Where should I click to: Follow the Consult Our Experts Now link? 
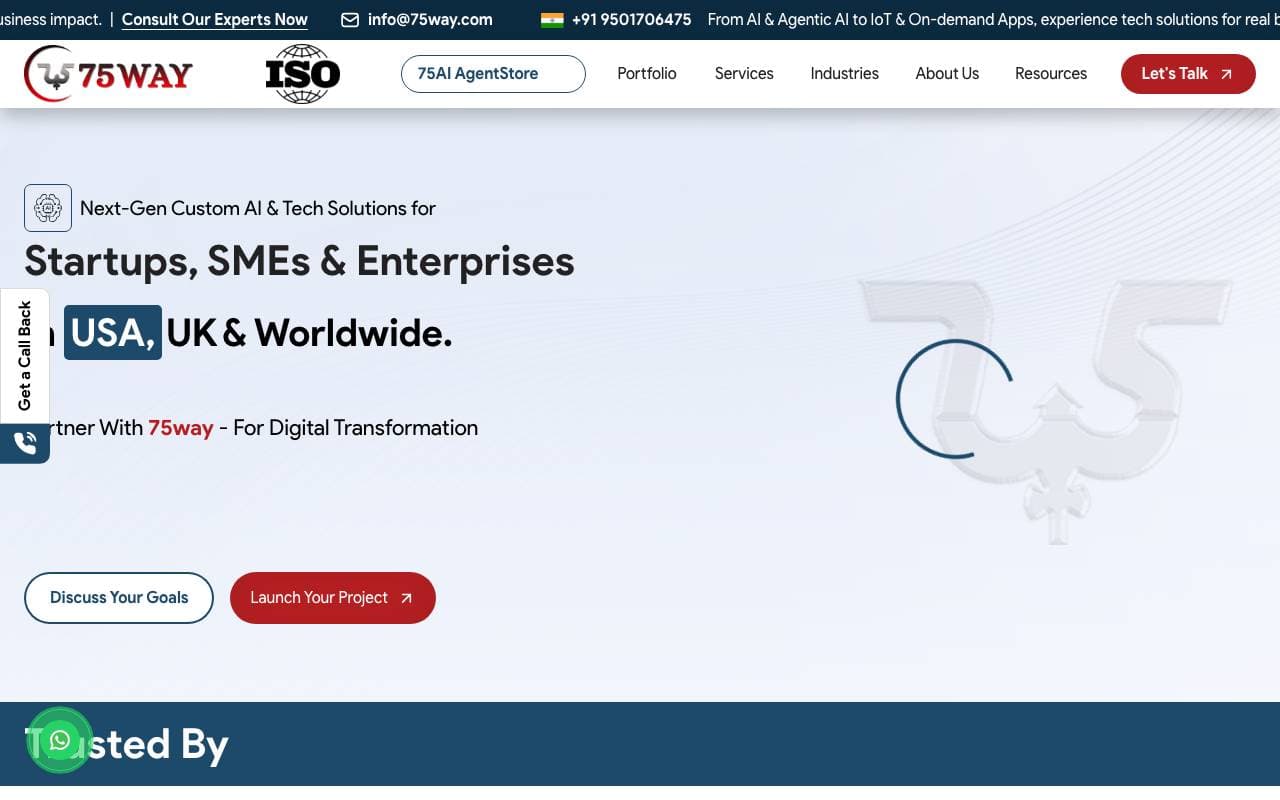(215, 20)
